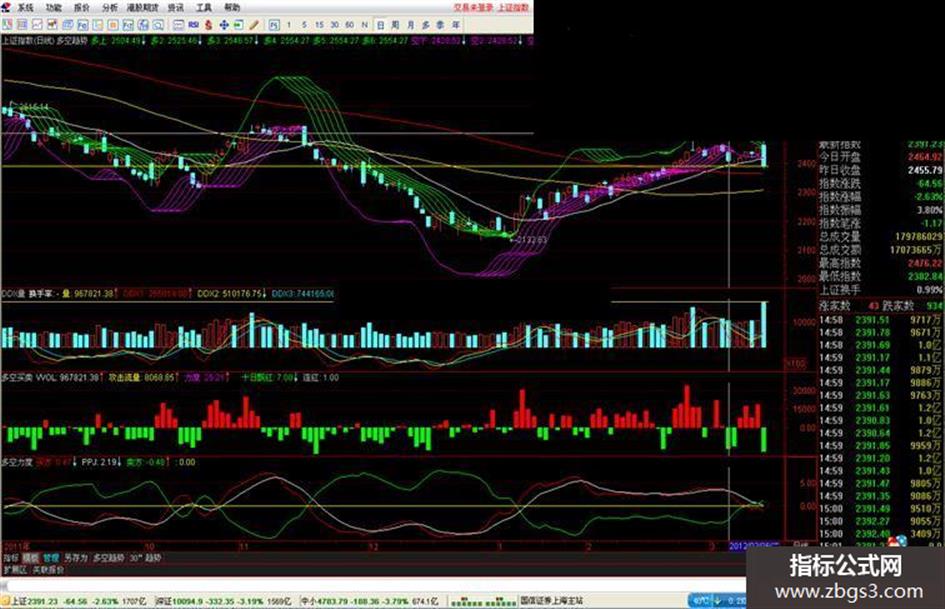Select the pencil drawing tool icon
945x609 pixels.
pyautogui.click(x=254, y=25)
